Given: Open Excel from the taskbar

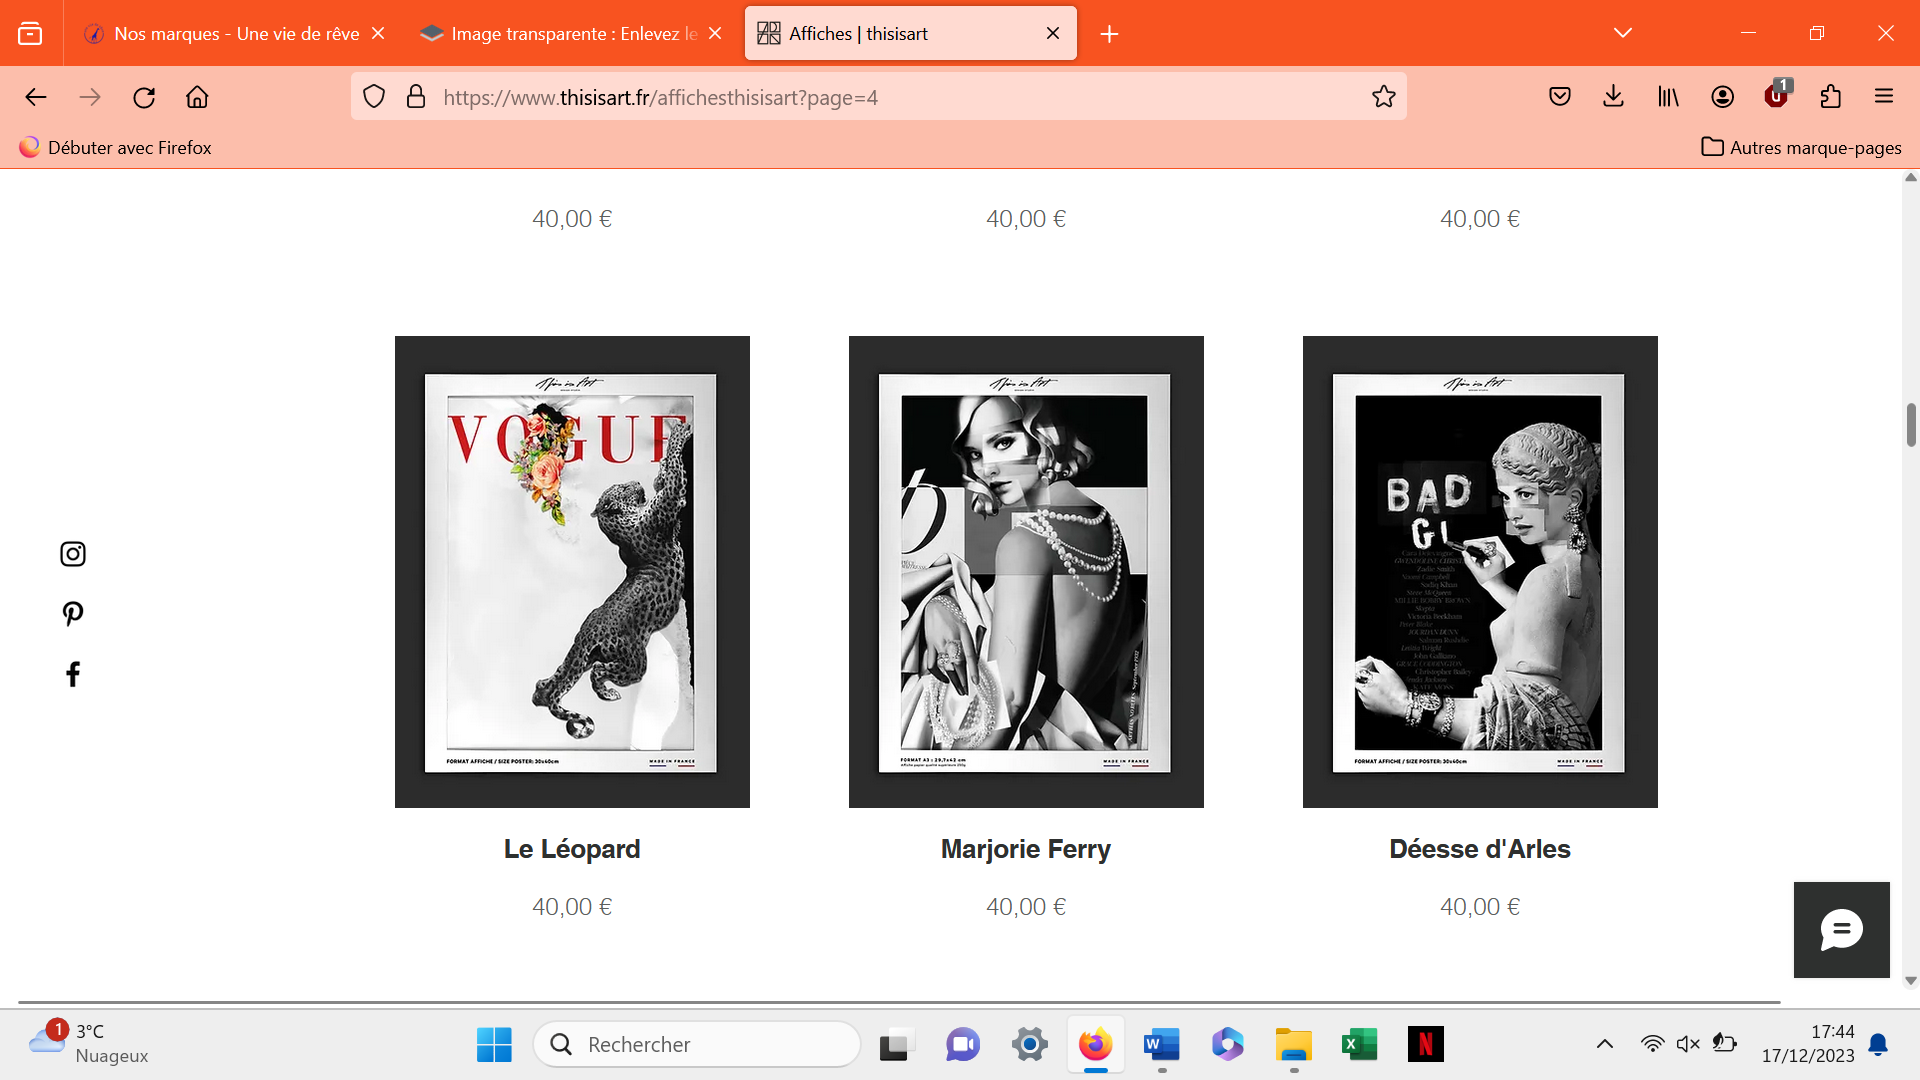Looking at the screenshot, I should click(x=1360, y=1045).
